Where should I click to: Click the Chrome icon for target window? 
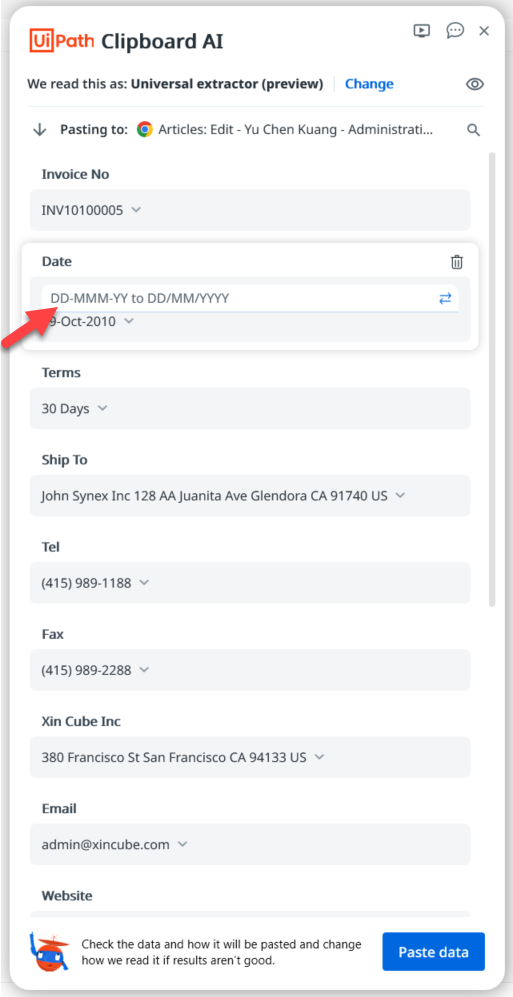145,130
